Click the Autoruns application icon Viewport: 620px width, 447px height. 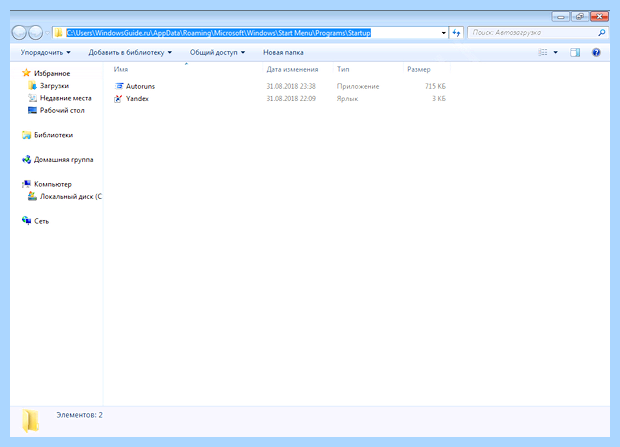click(119, 86)
